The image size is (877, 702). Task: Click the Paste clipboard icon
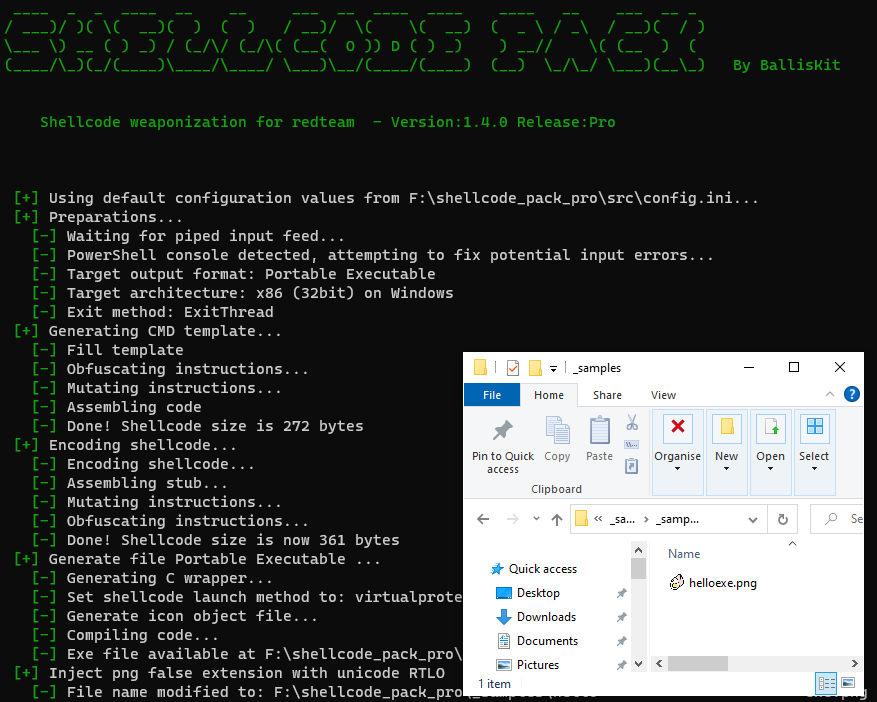pyautogui.click(x=600, y=430)
